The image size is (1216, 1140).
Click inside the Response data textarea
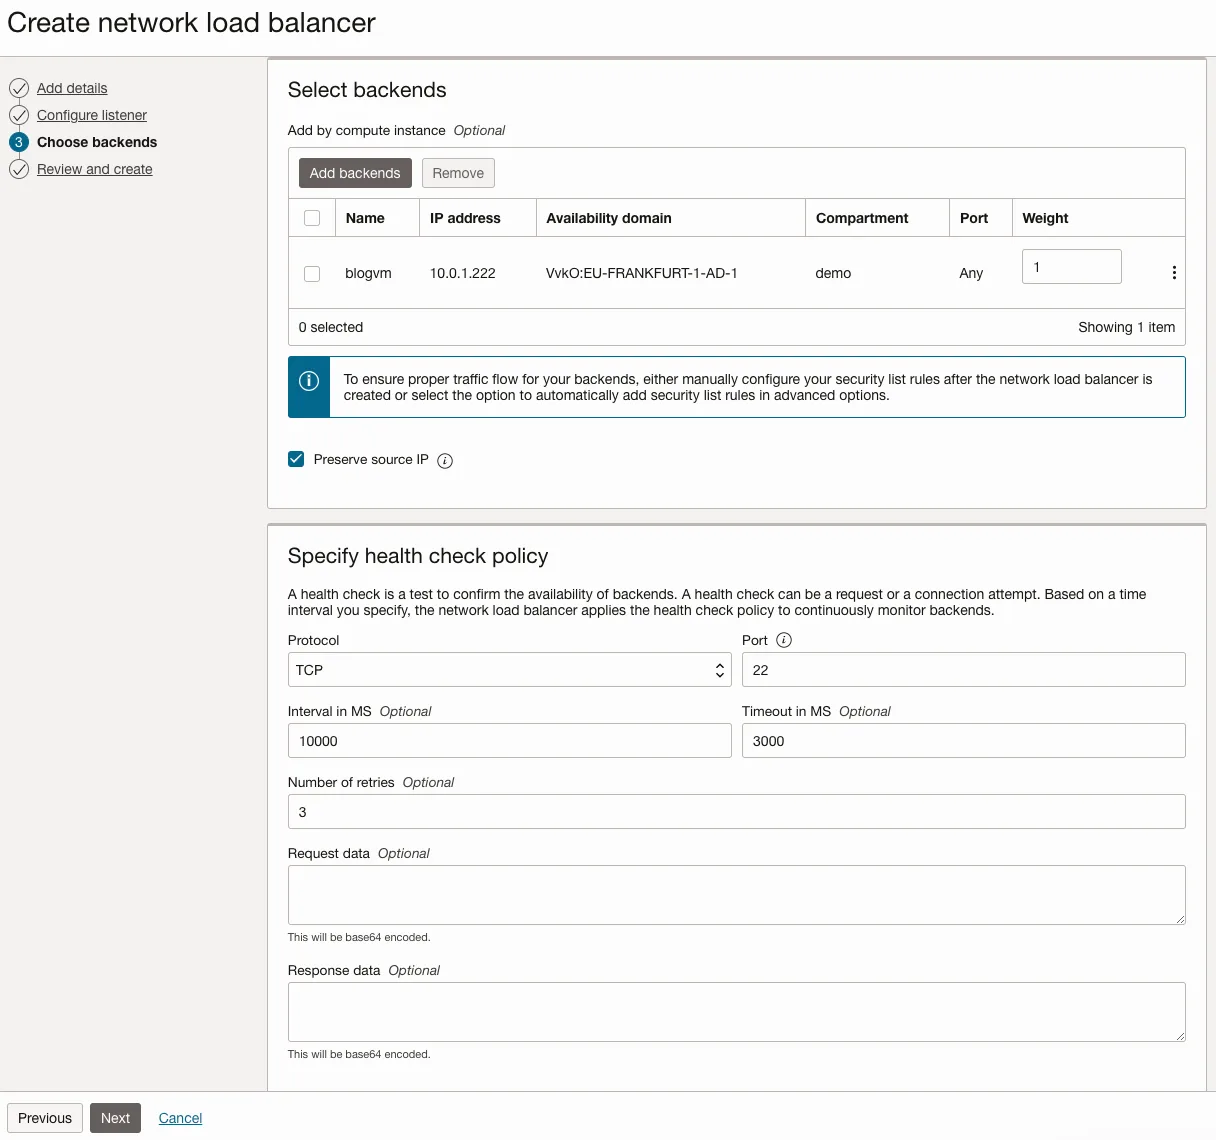737,1012
